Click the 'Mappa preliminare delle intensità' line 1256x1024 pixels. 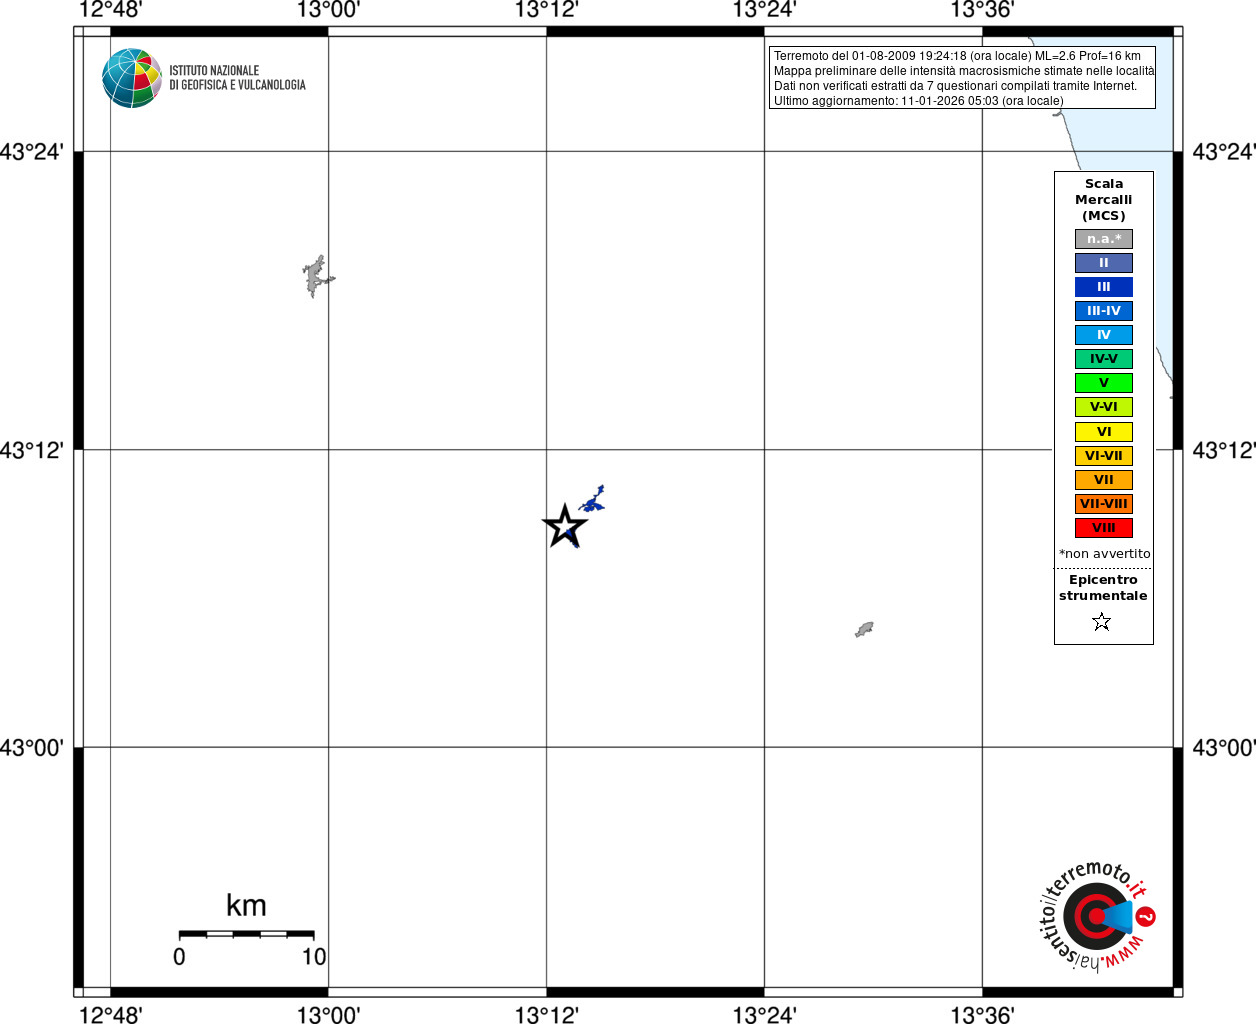[x=964, y=71]
